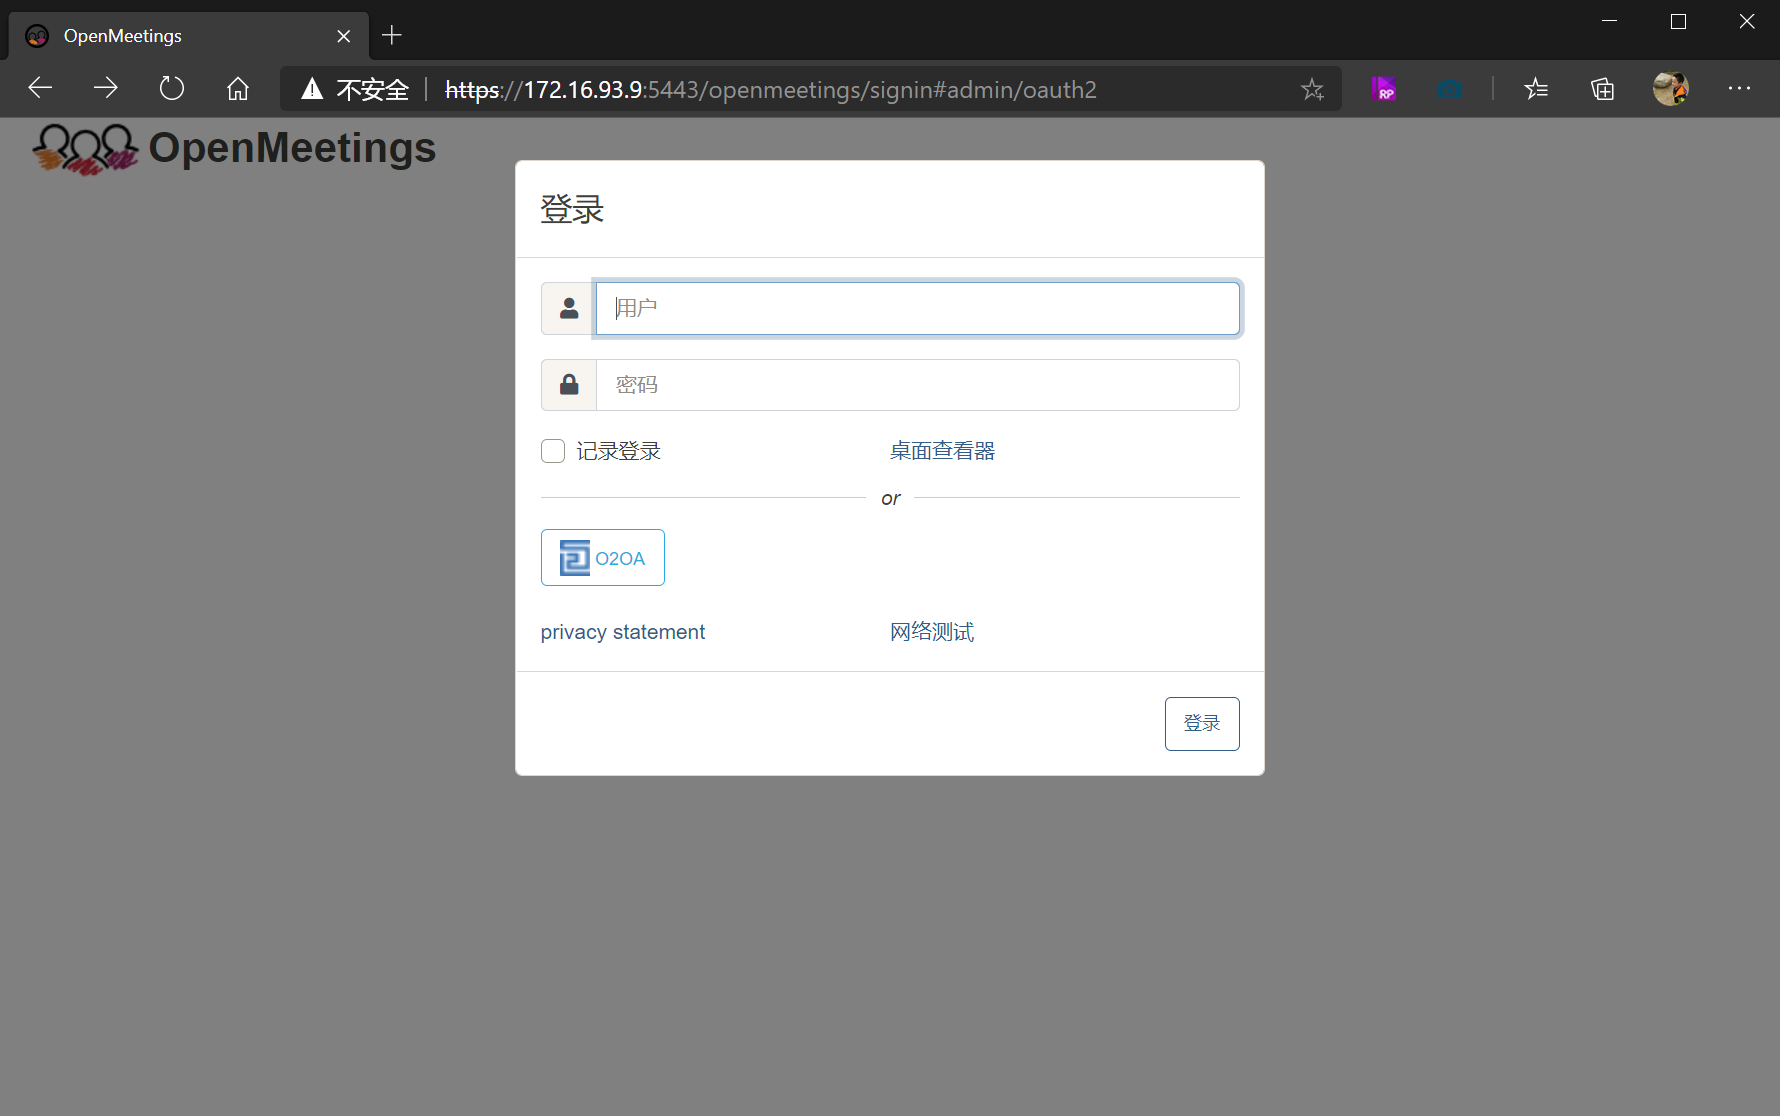Toggle the 记录登录 remember-me checkbox
Viewport: 1780px width, 1116px height.
pos(553,451)
